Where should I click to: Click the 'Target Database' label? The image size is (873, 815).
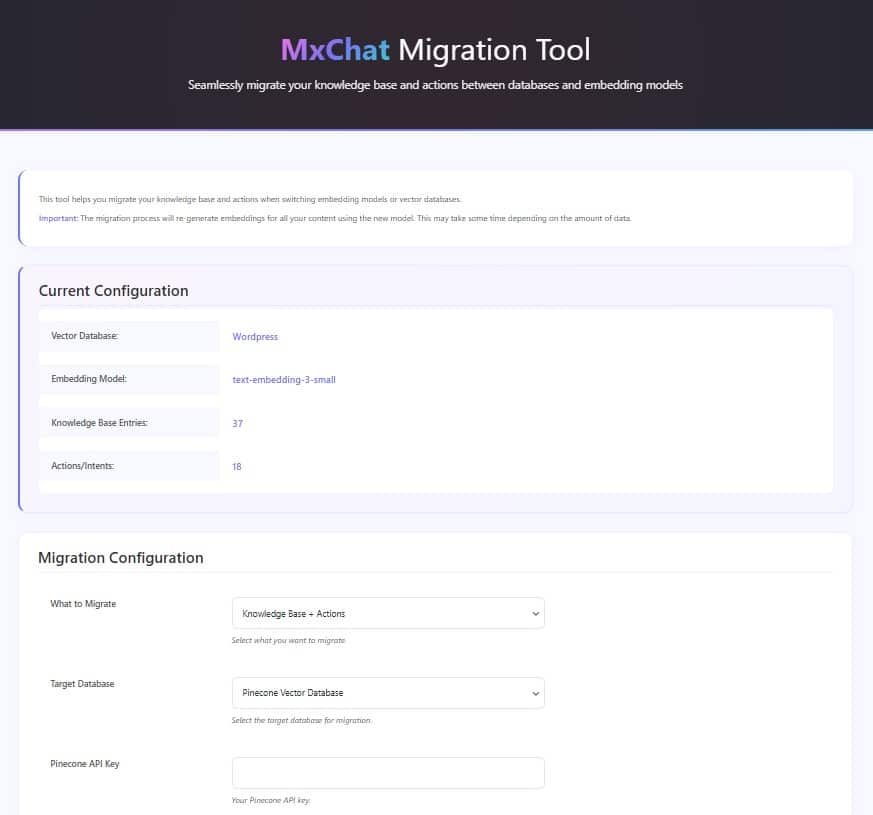point(82,684)
